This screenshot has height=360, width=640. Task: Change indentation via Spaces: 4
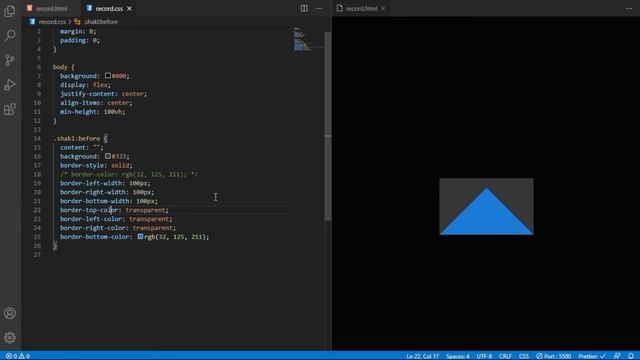(458, 356)
